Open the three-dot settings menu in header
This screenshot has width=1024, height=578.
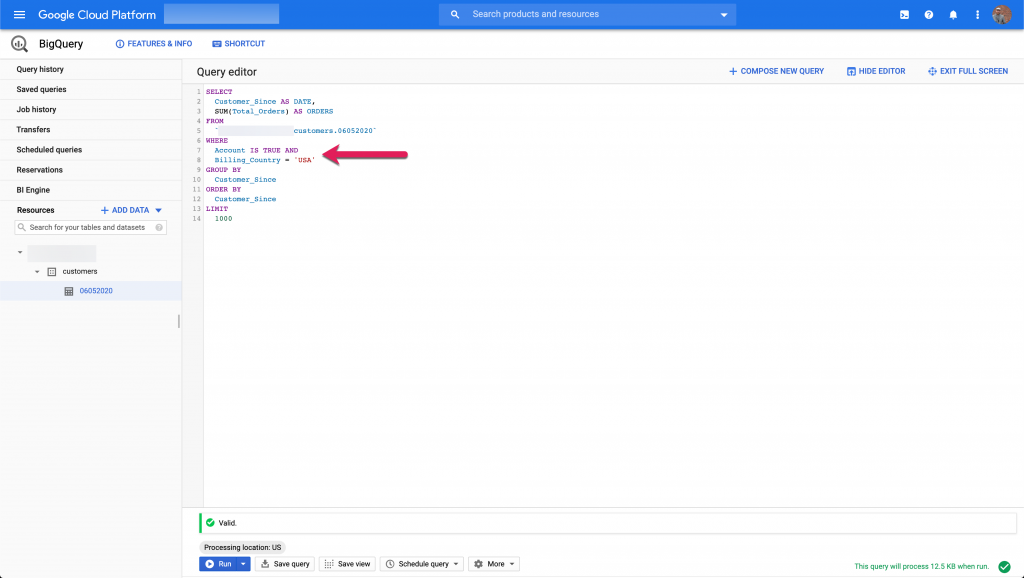pyautogui.click(x=977, y=15)
